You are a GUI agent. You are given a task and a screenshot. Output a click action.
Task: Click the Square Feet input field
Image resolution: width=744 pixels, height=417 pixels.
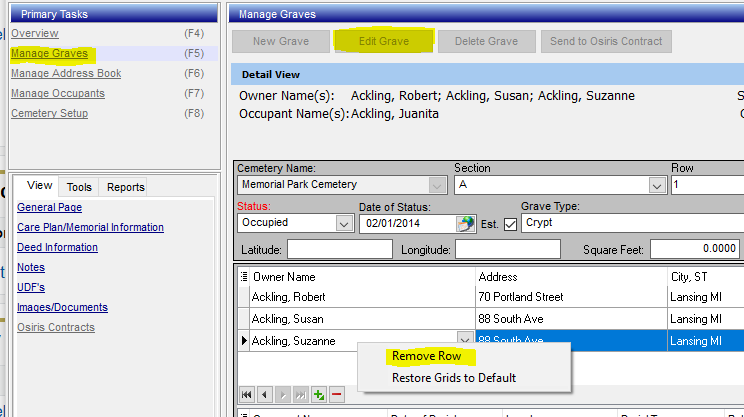point(695,249)
